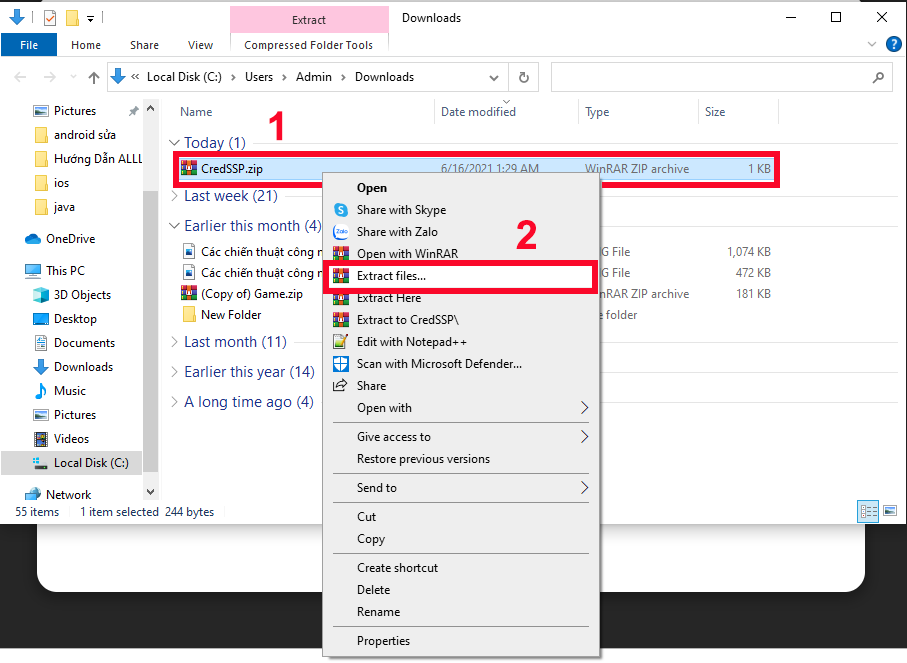Collapse the Today group

[174, 143]
